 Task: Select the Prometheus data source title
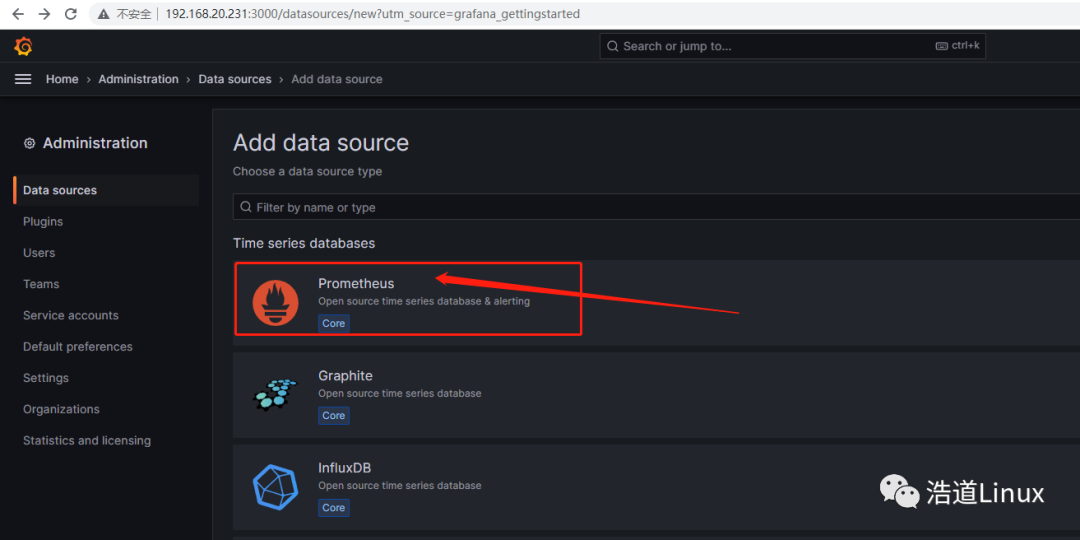[356, 283]
